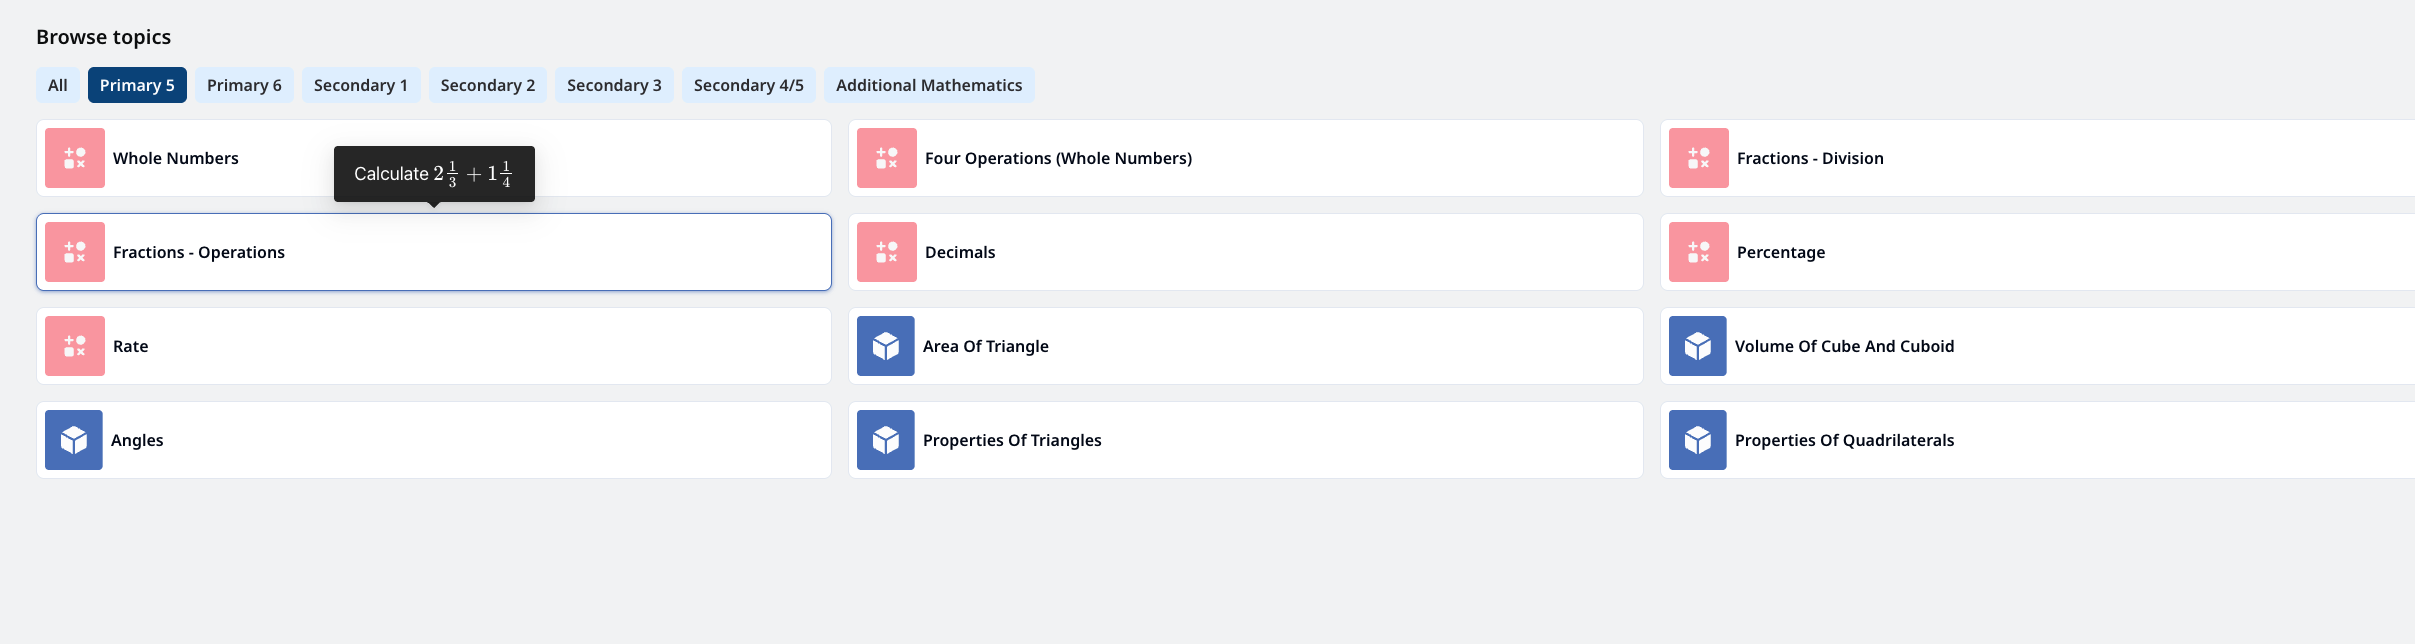This screenshot has width=2415, height=644.
Task: Switch to the All topics filter
Action: (58, 85)
